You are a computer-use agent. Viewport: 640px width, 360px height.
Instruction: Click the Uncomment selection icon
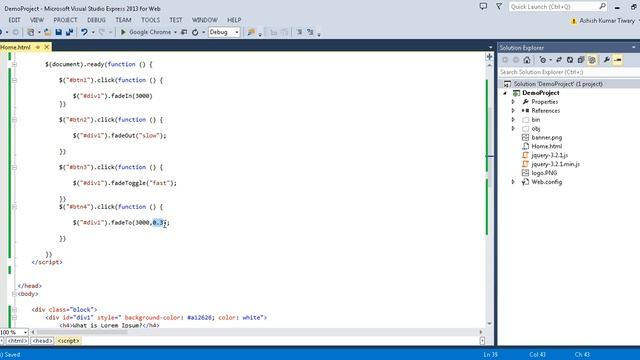pos(310,32)
